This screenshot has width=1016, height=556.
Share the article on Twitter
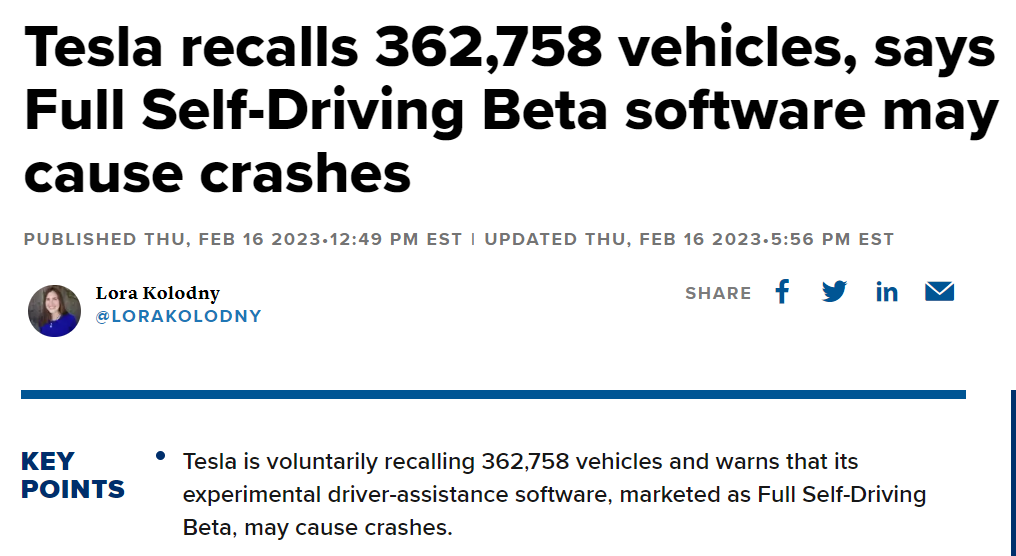point(834,292)
